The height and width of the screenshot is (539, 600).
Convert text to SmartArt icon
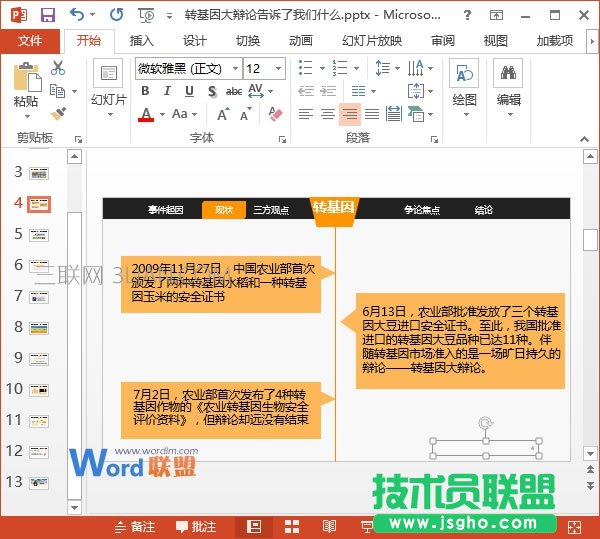(420, 114)
